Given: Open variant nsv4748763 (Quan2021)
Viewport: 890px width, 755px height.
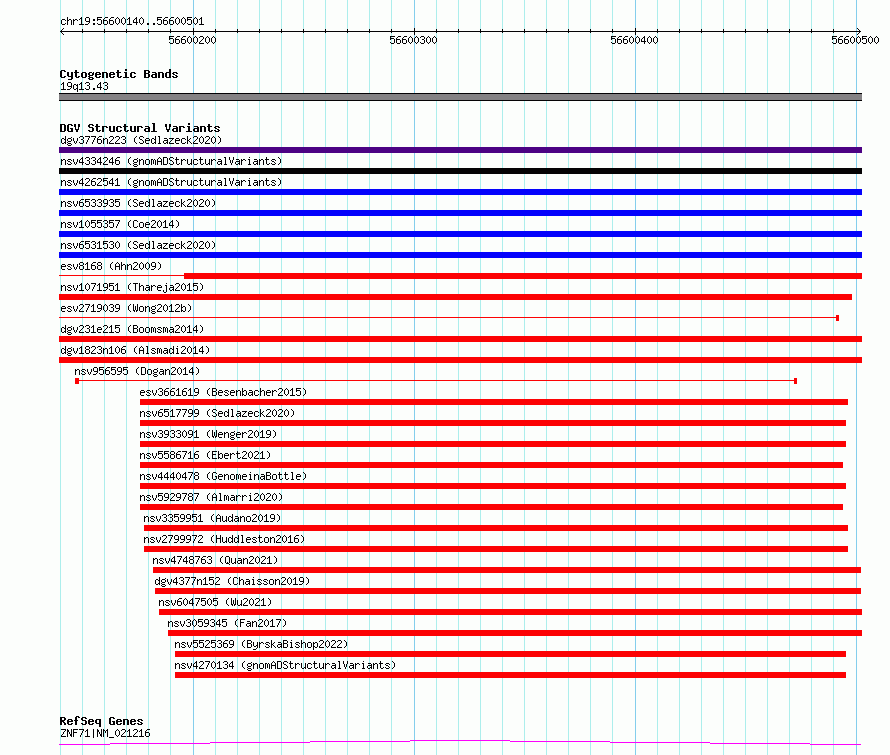Looking at the screenshot, I should [215, 560].
